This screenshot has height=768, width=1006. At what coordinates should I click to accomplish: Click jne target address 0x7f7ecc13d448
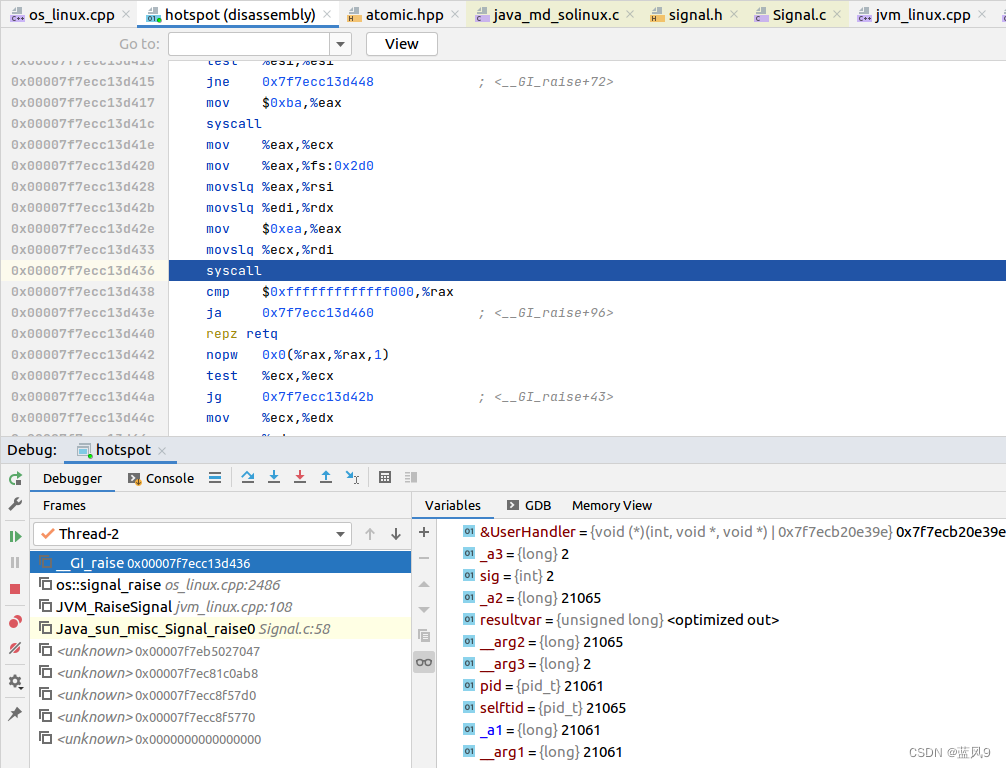coord(318,81)
